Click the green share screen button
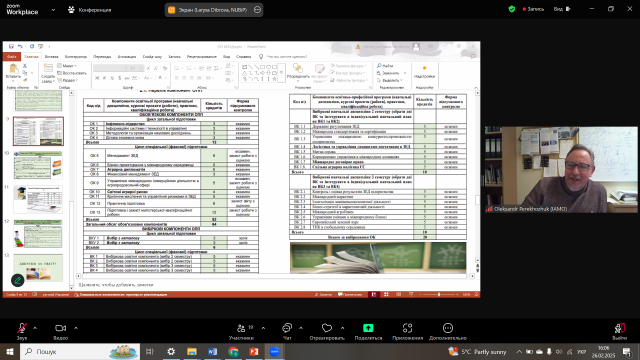This screenshot has height=360, width=640. click(x=368, y=328)
